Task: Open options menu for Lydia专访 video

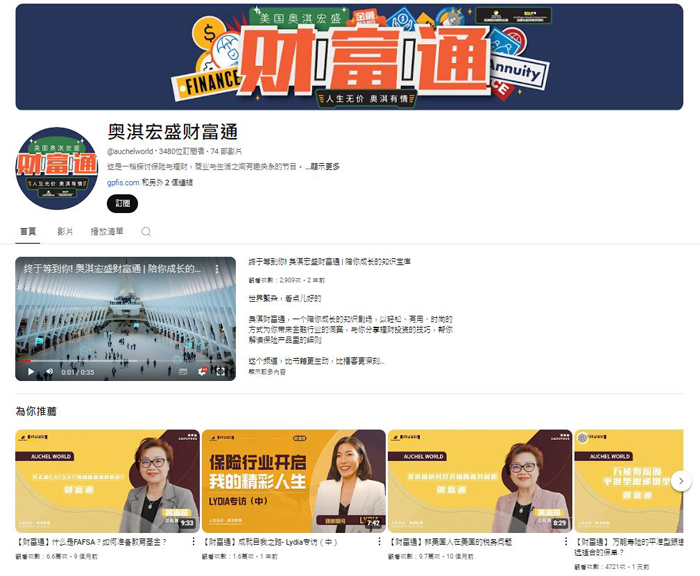Action: click(x=379, y=542)
